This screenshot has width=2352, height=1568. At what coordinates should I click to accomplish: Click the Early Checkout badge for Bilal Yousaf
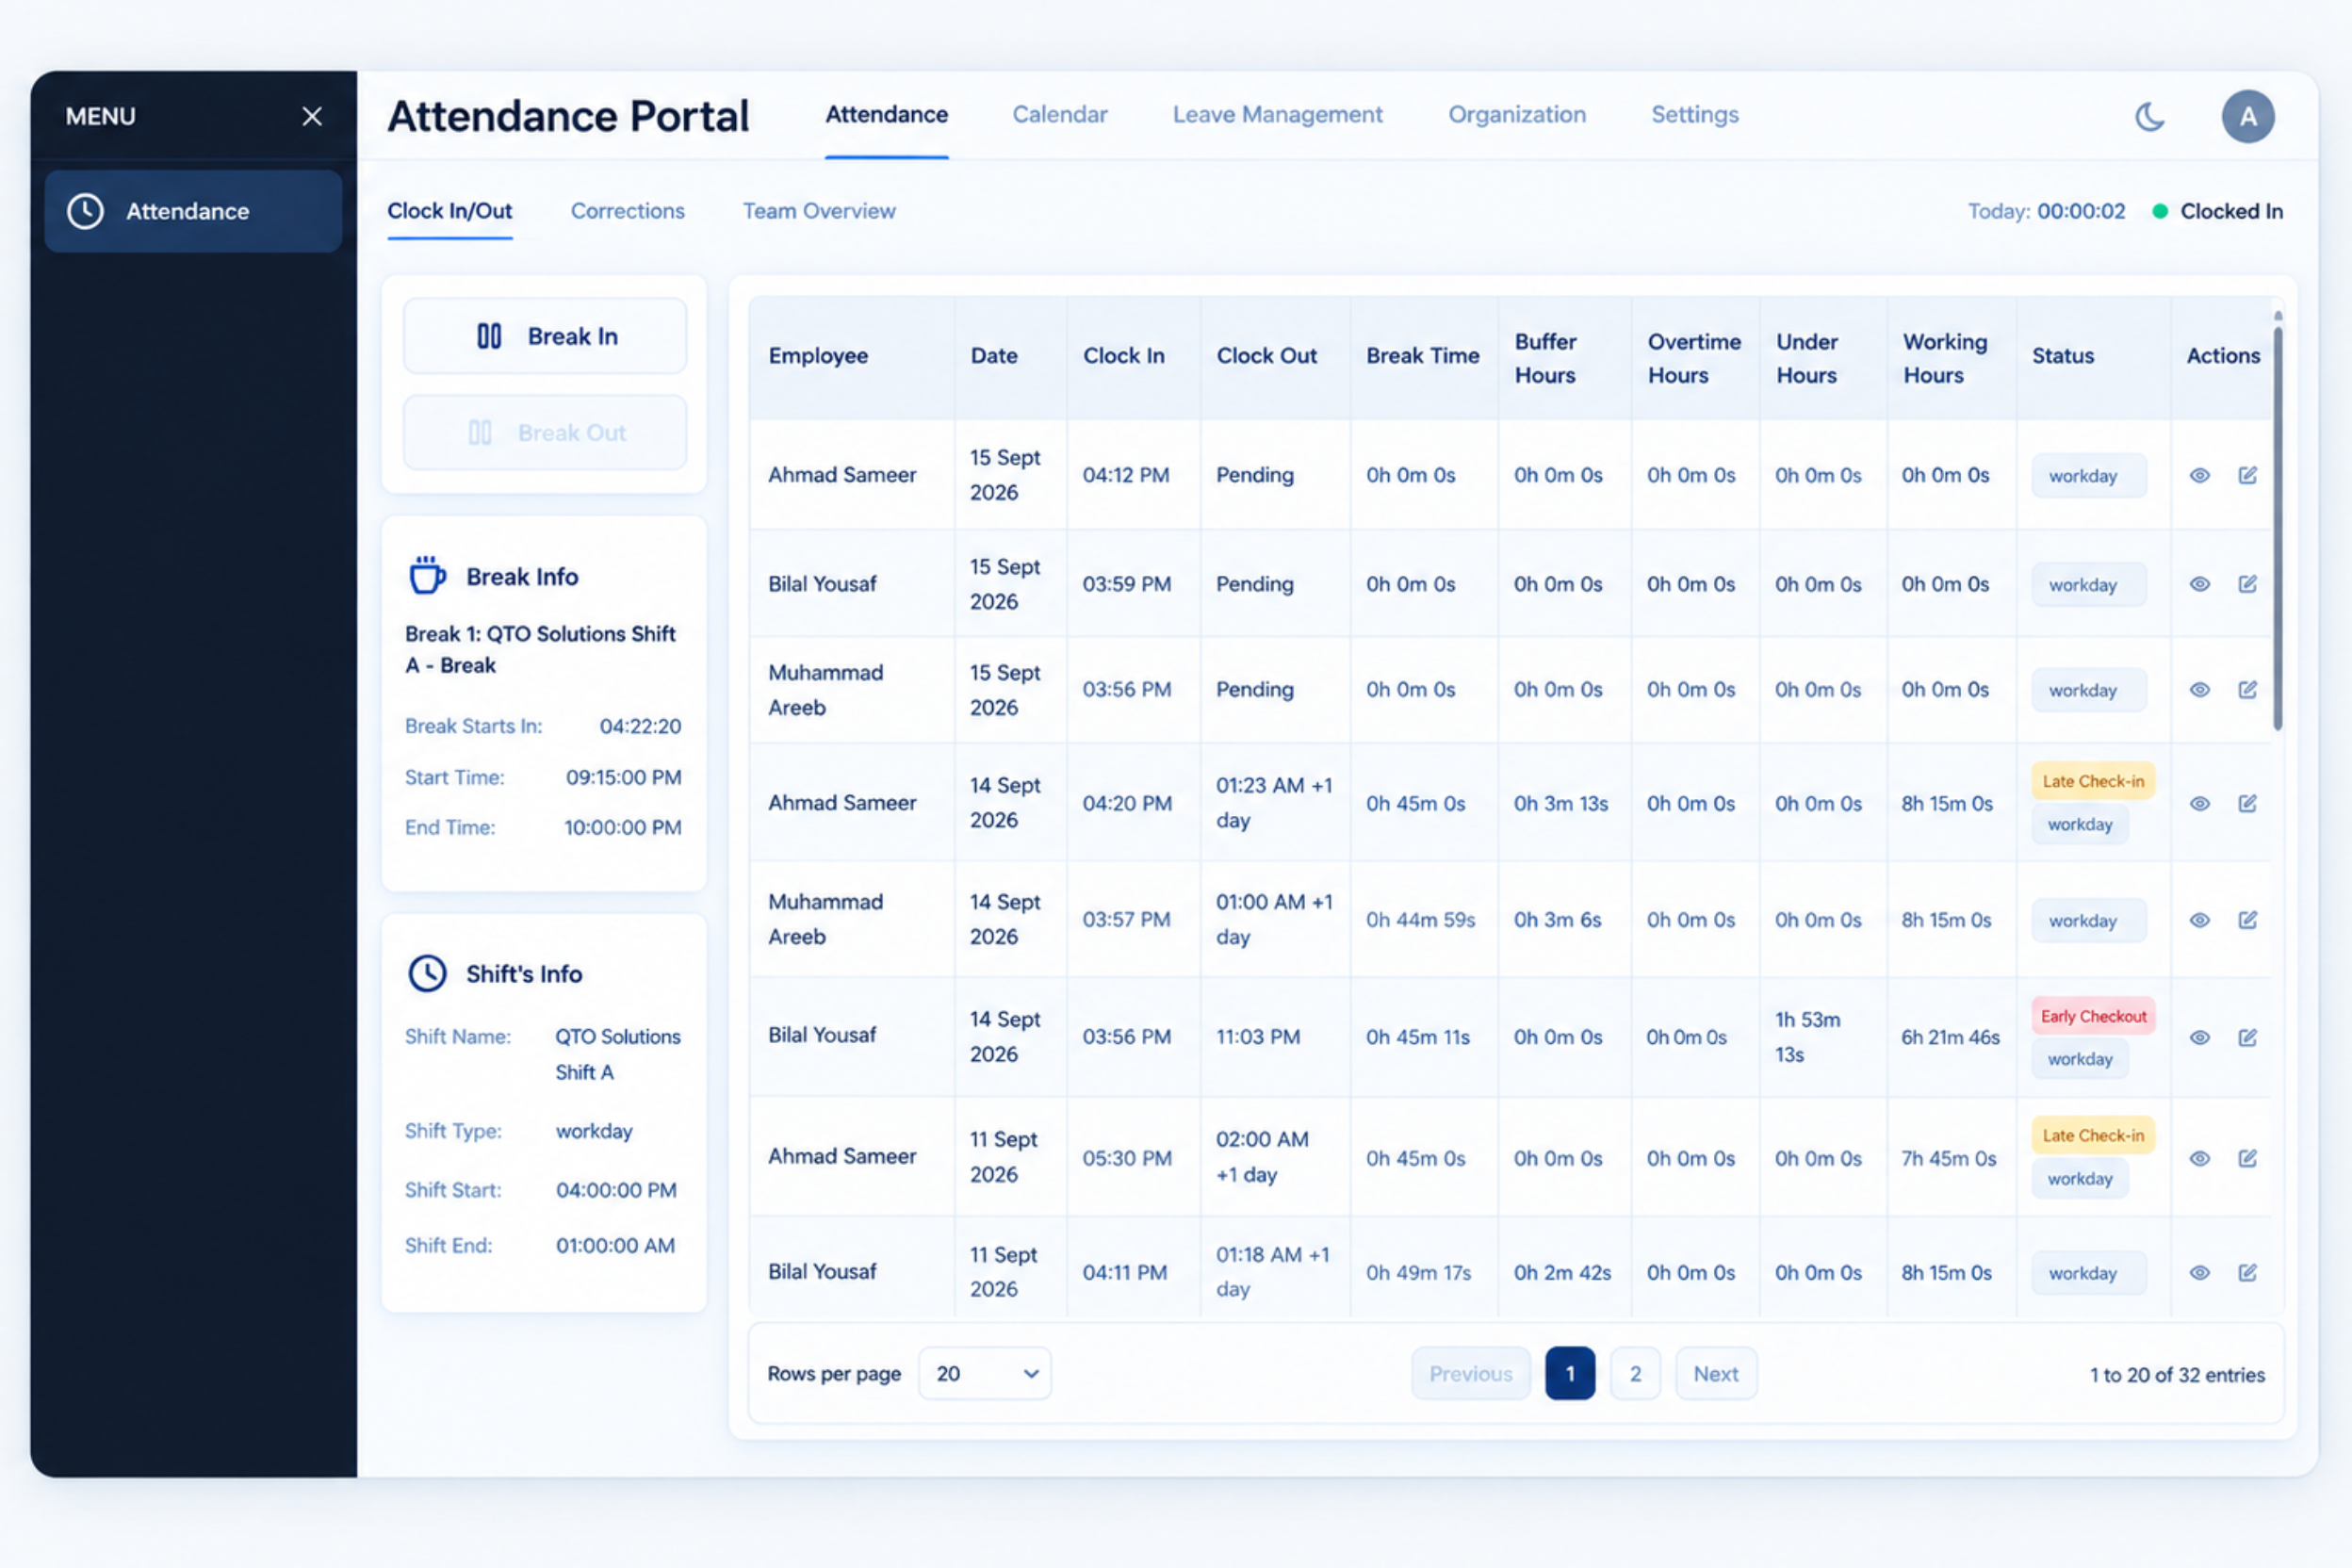2093,1016
